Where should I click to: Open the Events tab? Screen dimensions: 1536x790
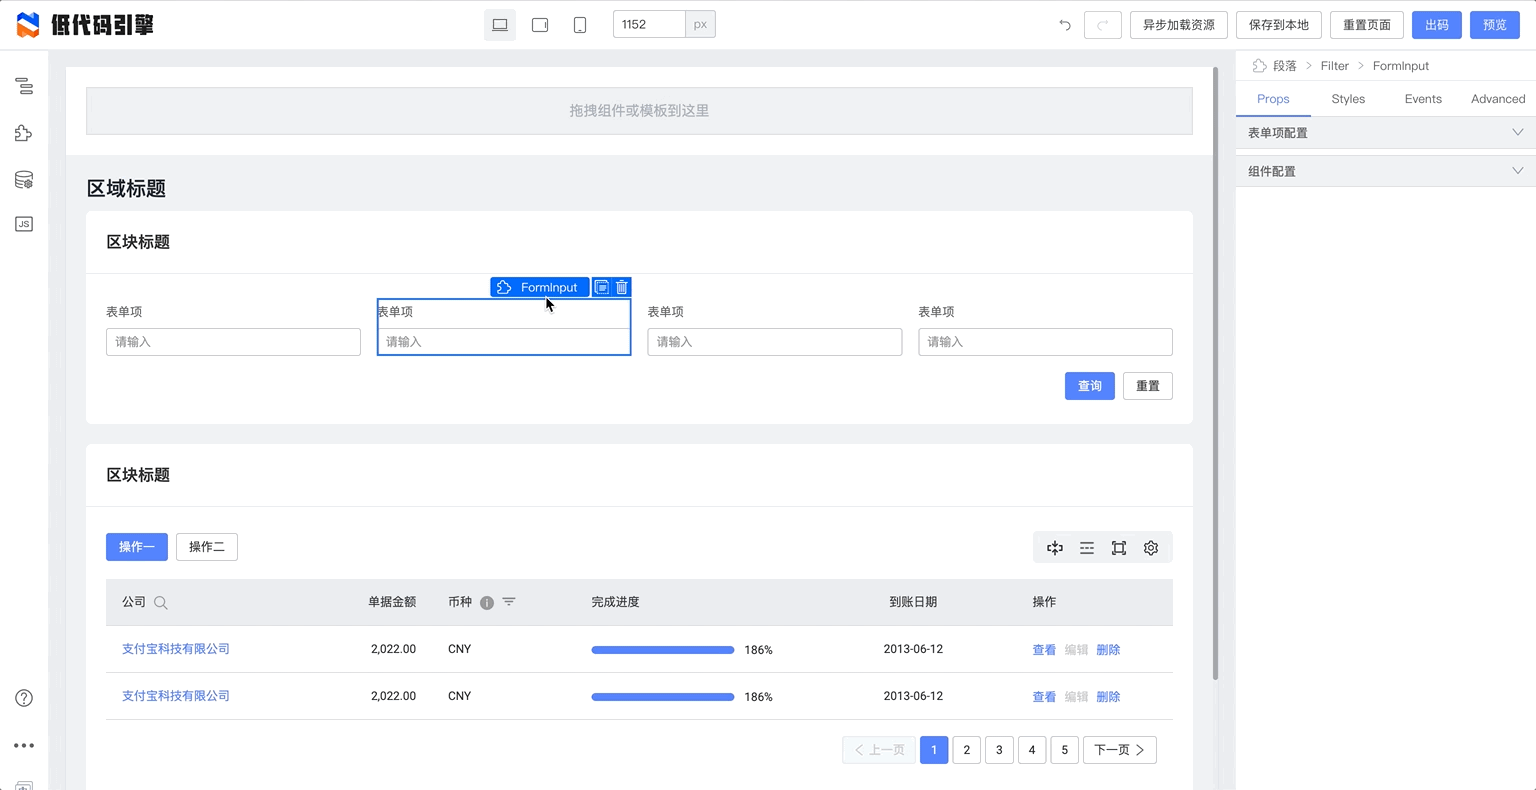coord(1423,99)
